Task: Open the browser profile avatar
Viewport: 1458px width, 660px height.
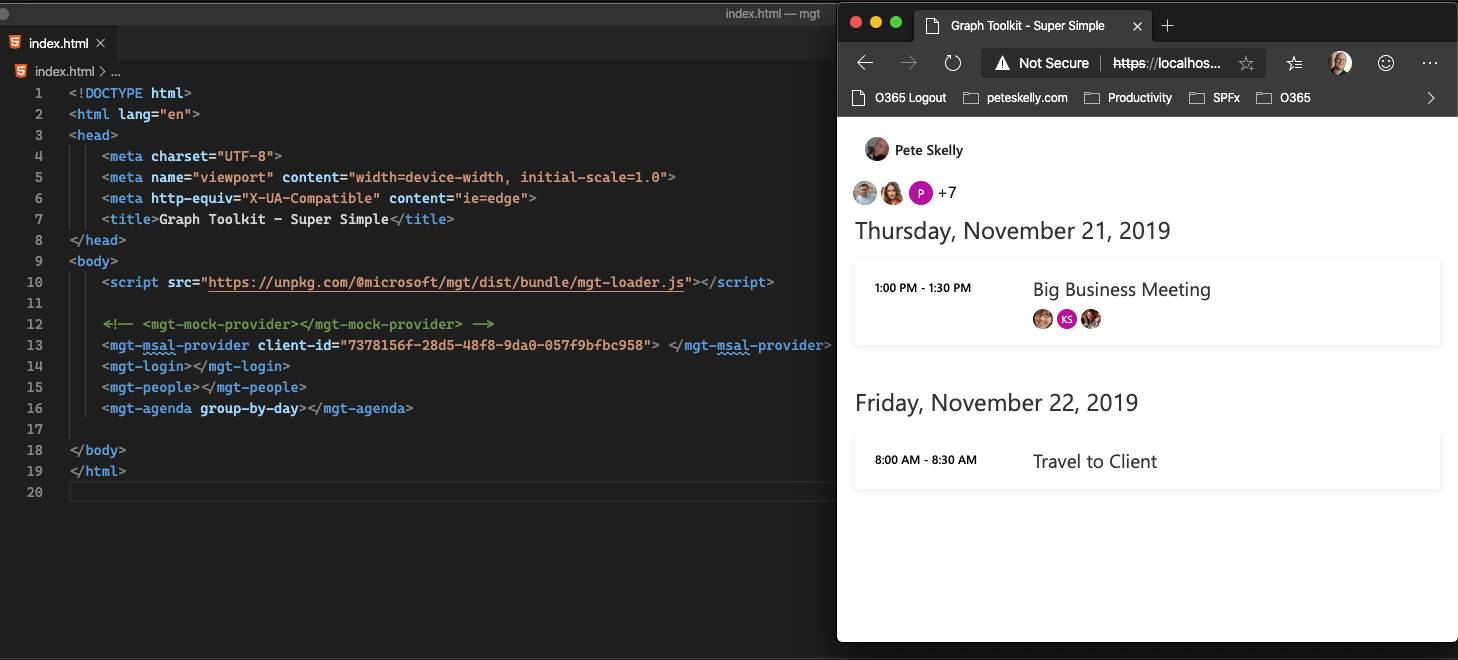Action: pos(1340,63)
